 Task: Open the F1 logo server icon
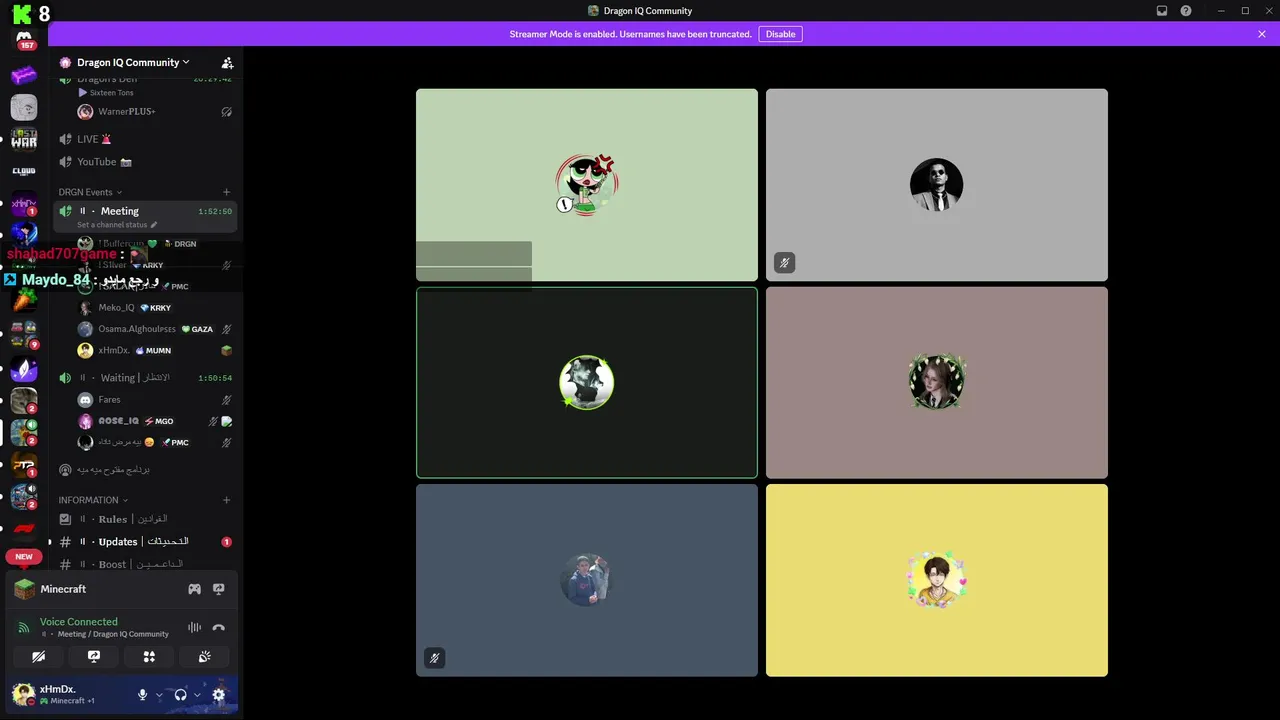tap(24, 529)
